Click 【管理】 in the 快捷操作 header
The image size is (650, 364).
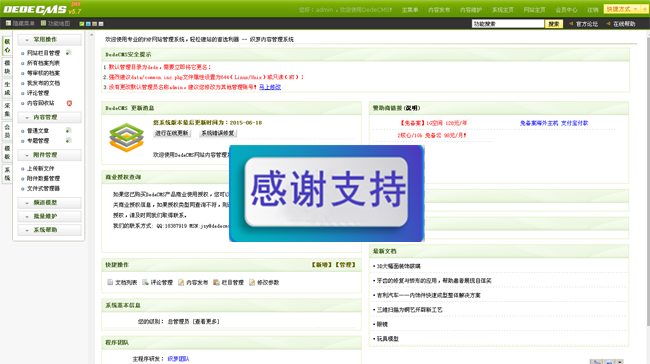345,265
